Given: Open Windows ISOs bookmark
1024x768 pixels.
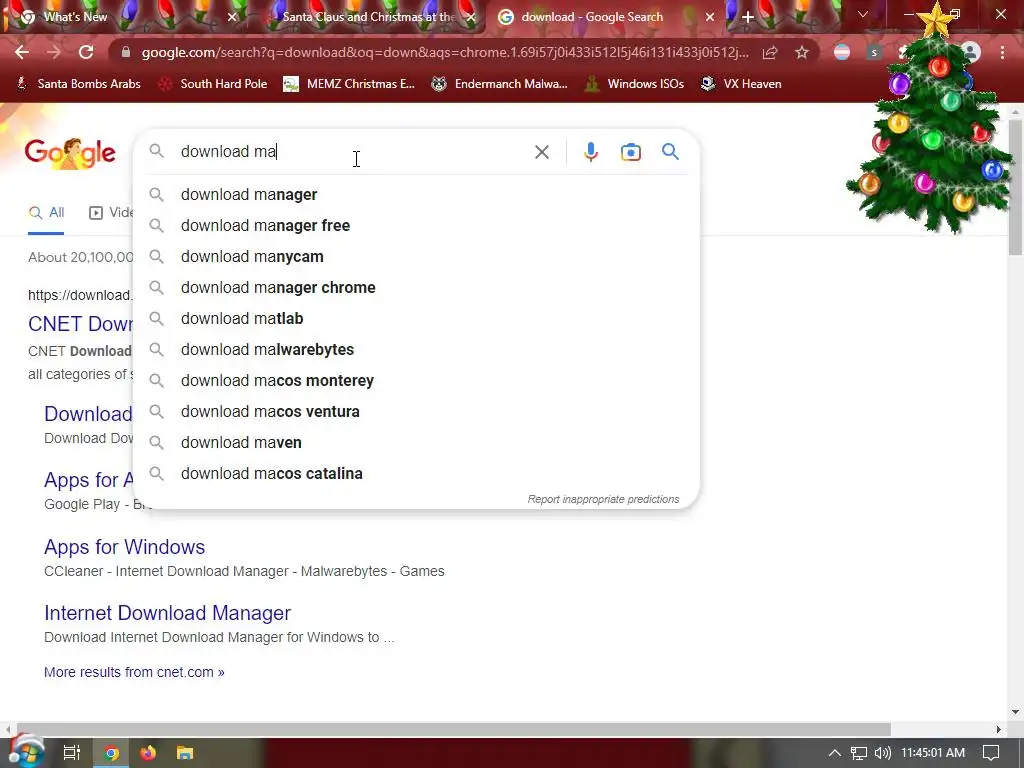Looking at the screenshot, I should [x=634, y=84].
